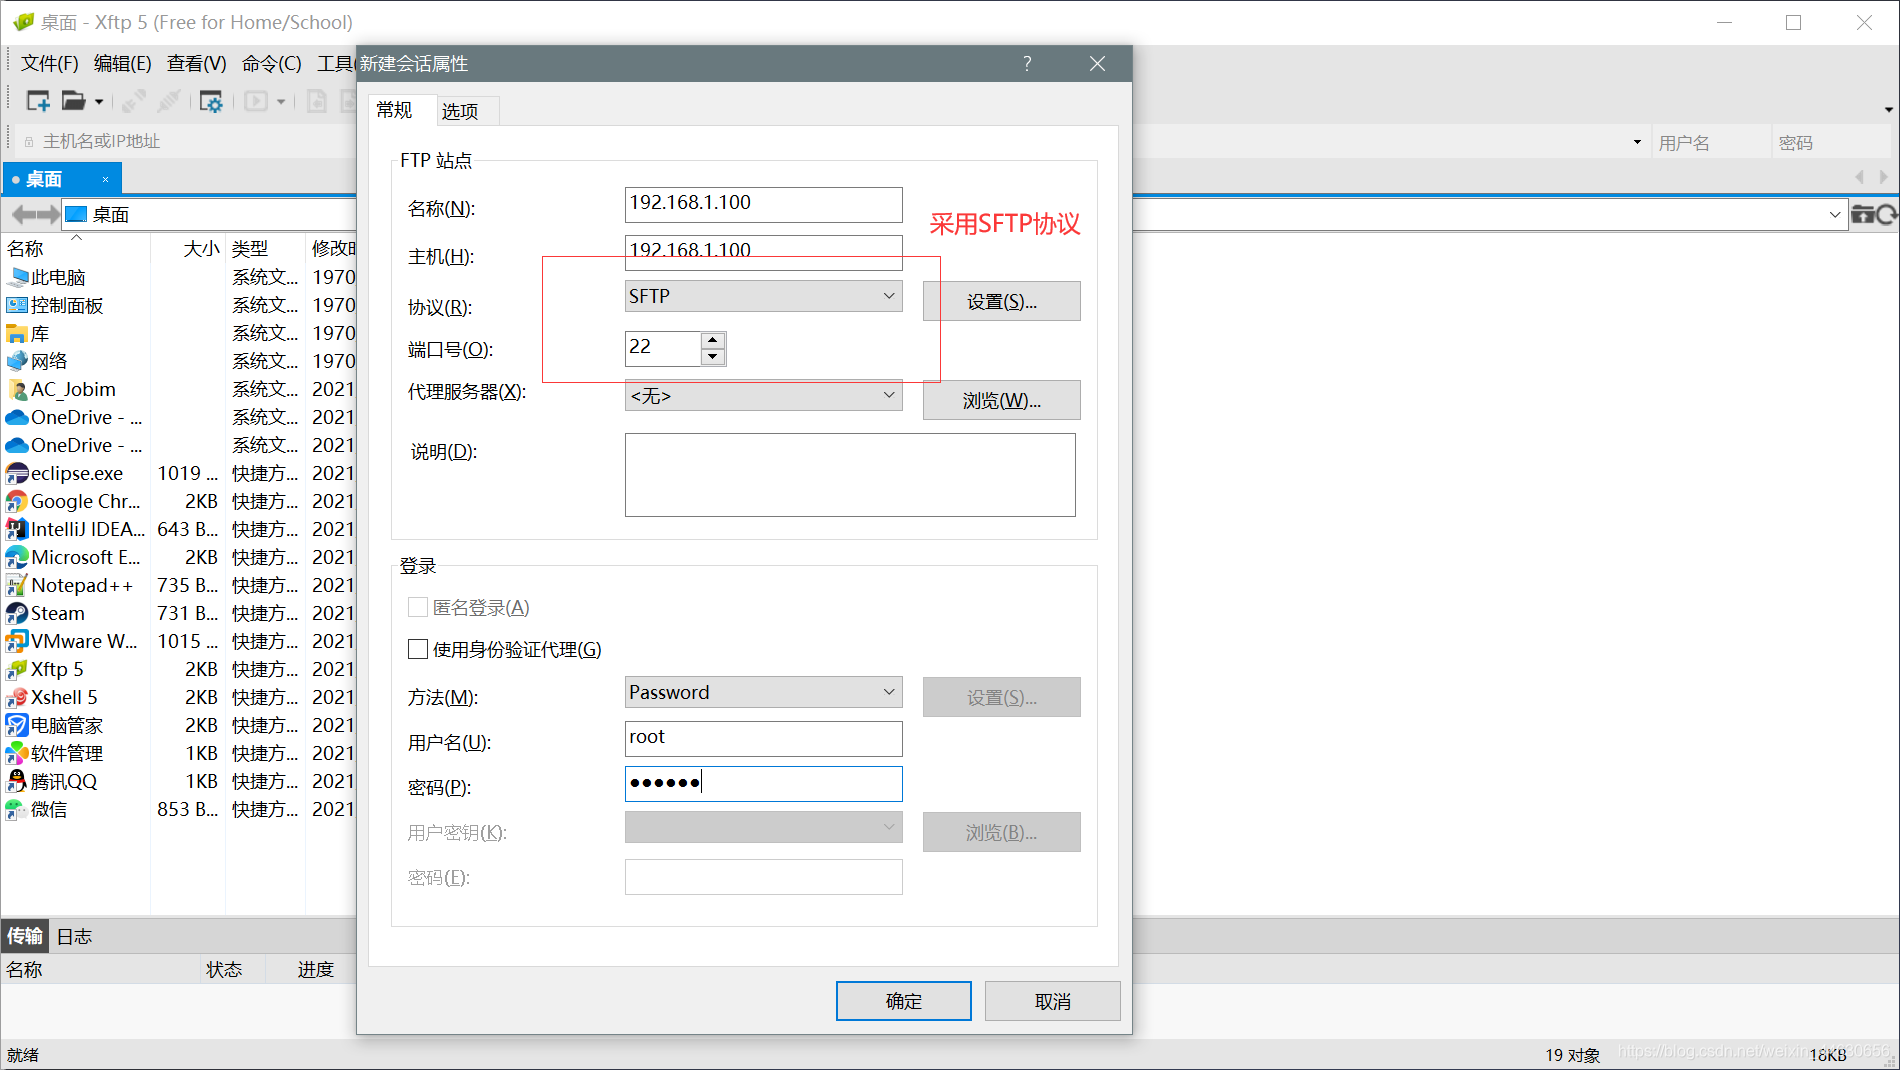This screenshot has height=1070, width=1900.
Task: Toggle the 匿名登录 checkbox
Action: pyautogui.click(x=418, y=607)
